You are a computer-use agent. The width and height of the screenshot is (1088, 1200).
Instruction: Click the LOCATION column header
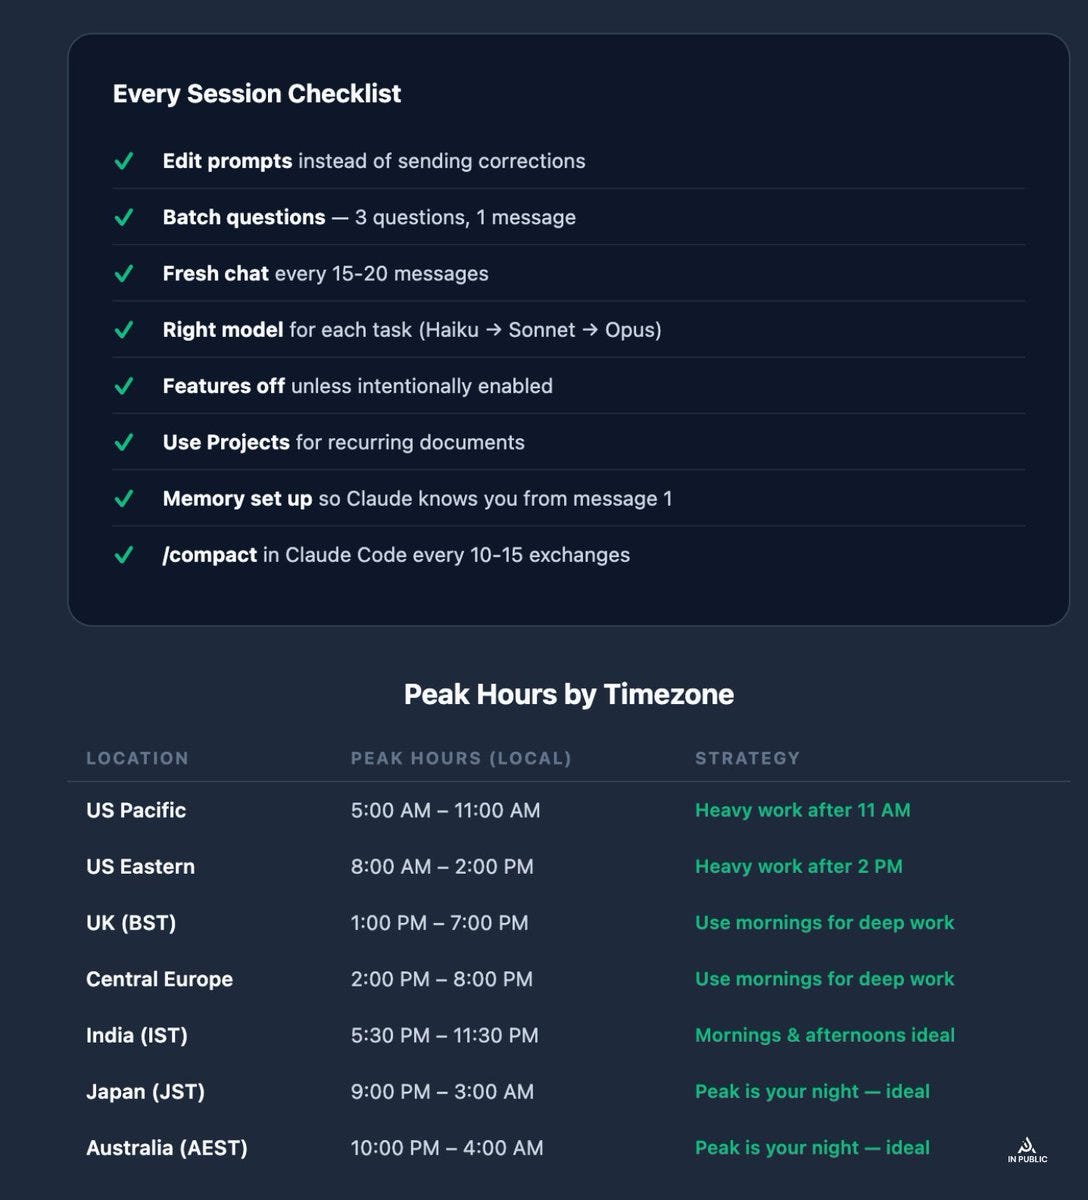coord(137,758)
